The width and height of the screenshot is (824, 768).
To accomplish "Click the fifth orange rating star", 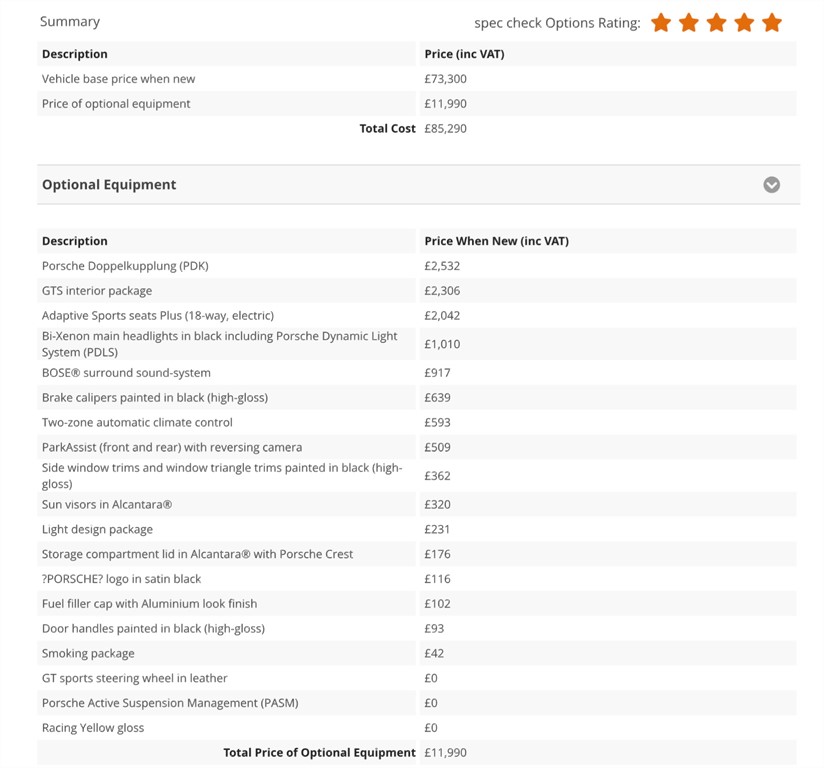I will click(x=772, y=22).
